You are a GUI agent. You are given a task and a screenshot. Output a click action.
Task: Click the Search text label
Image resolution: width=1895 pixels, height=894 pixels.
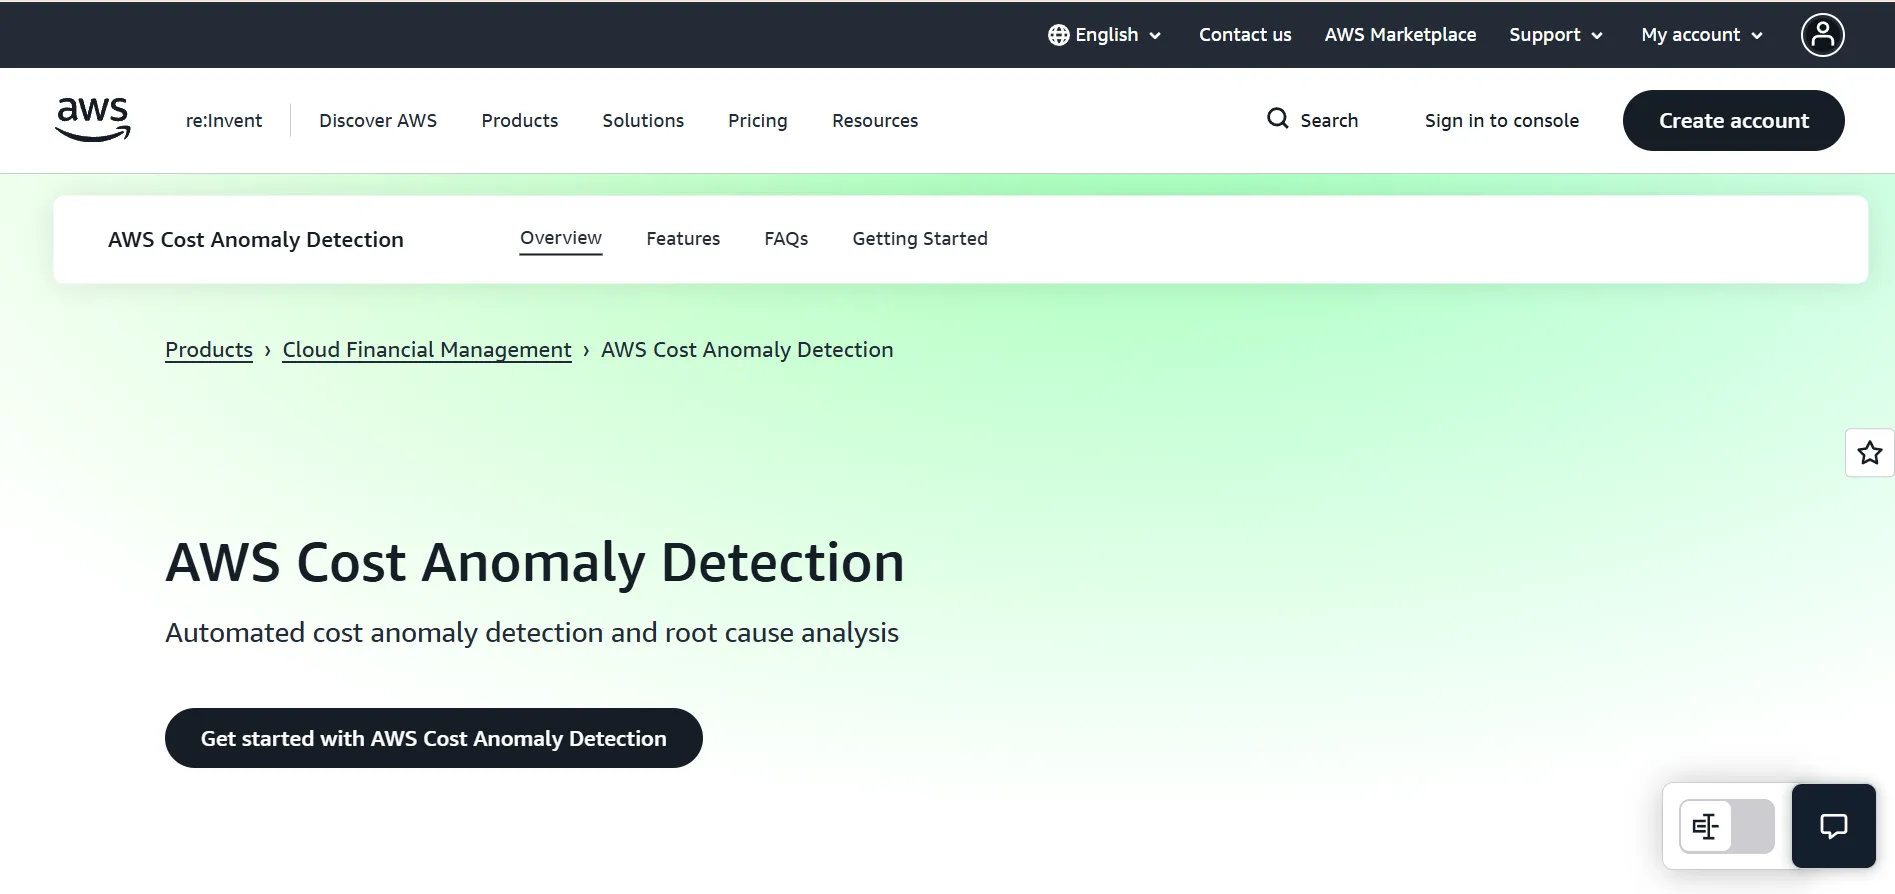(1329, 121)
